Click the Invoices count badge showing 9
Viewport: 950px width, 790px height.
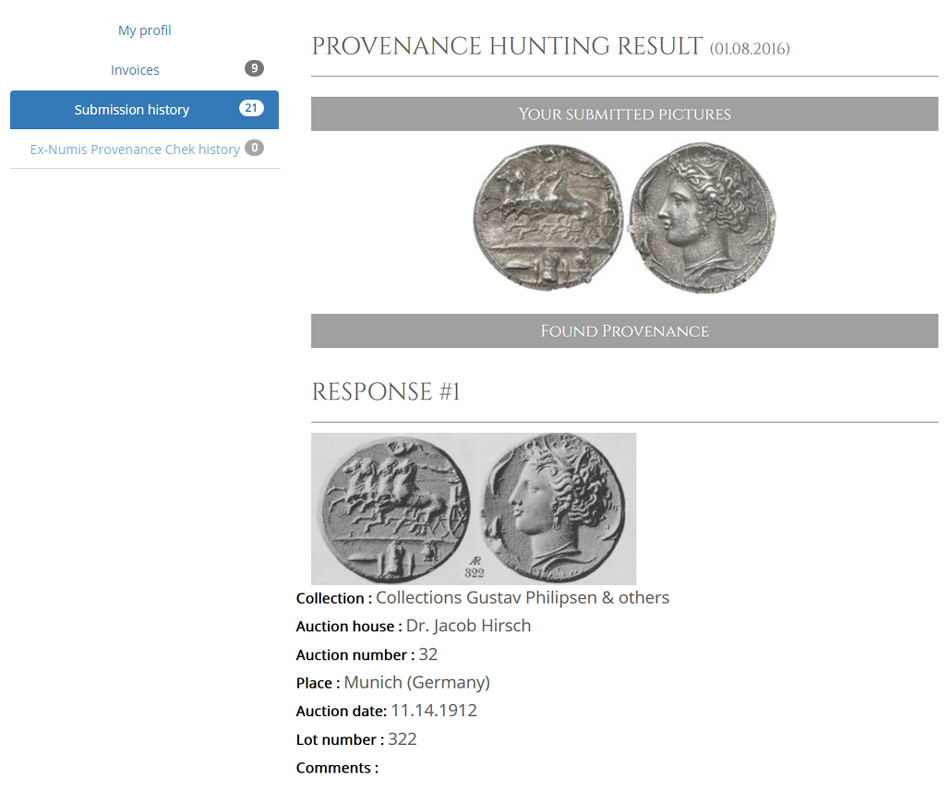pos(254,69)
